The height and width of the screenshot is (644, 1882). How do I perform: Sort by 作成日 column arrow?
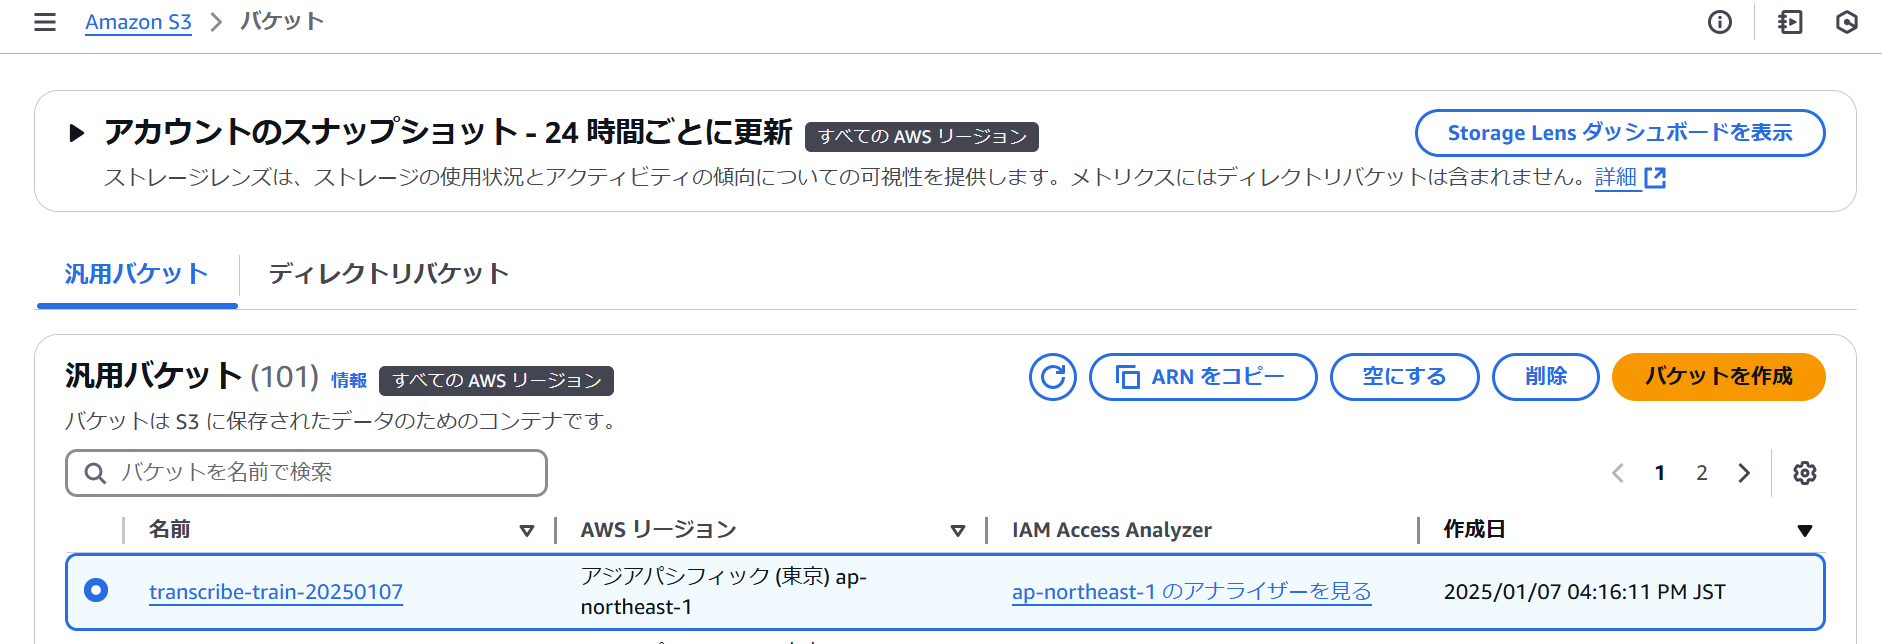tap(1804, 531)
